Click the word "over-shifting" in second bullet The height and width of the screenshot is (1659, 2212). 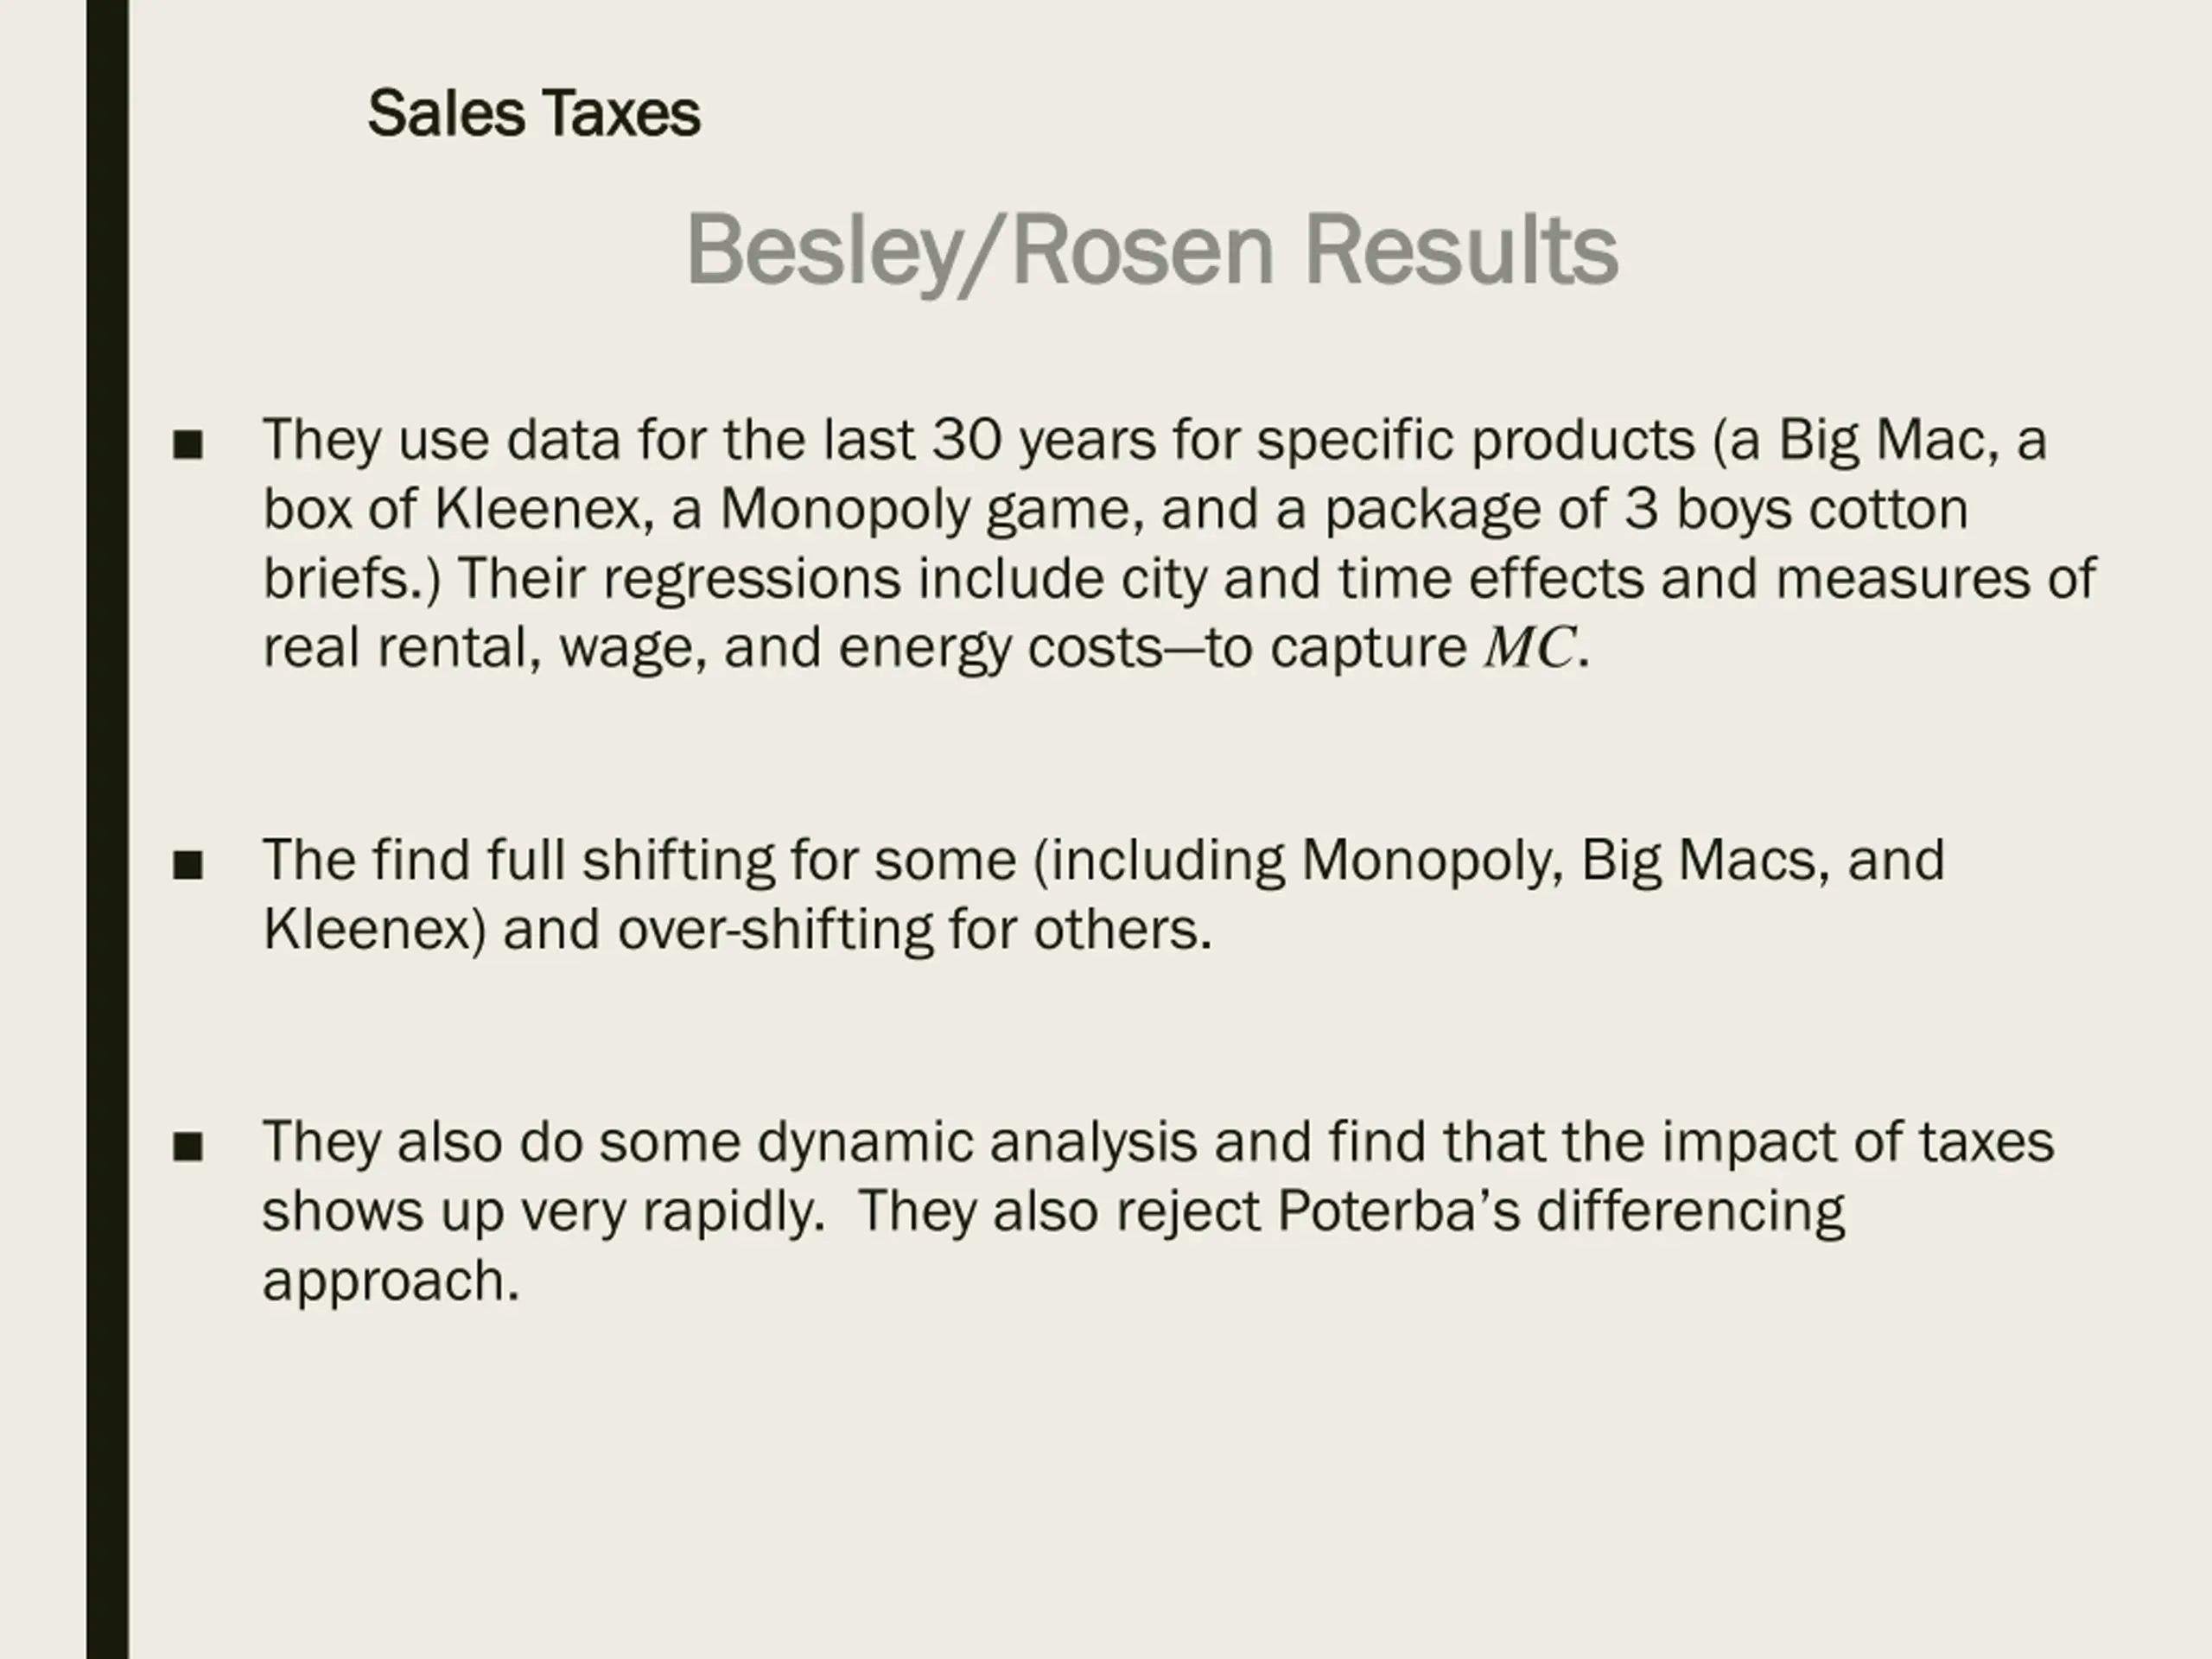(775, 930)
